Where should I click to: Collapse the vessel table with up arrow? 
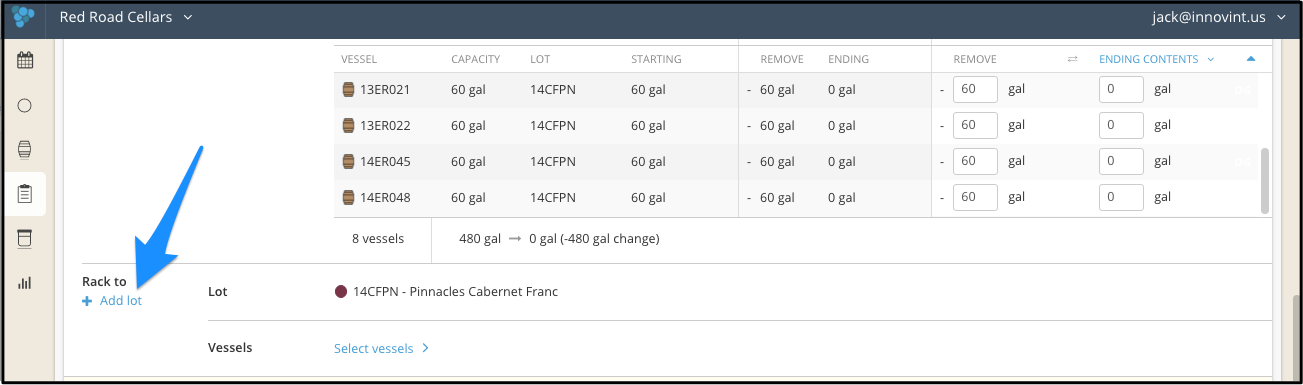[1250, 59]
